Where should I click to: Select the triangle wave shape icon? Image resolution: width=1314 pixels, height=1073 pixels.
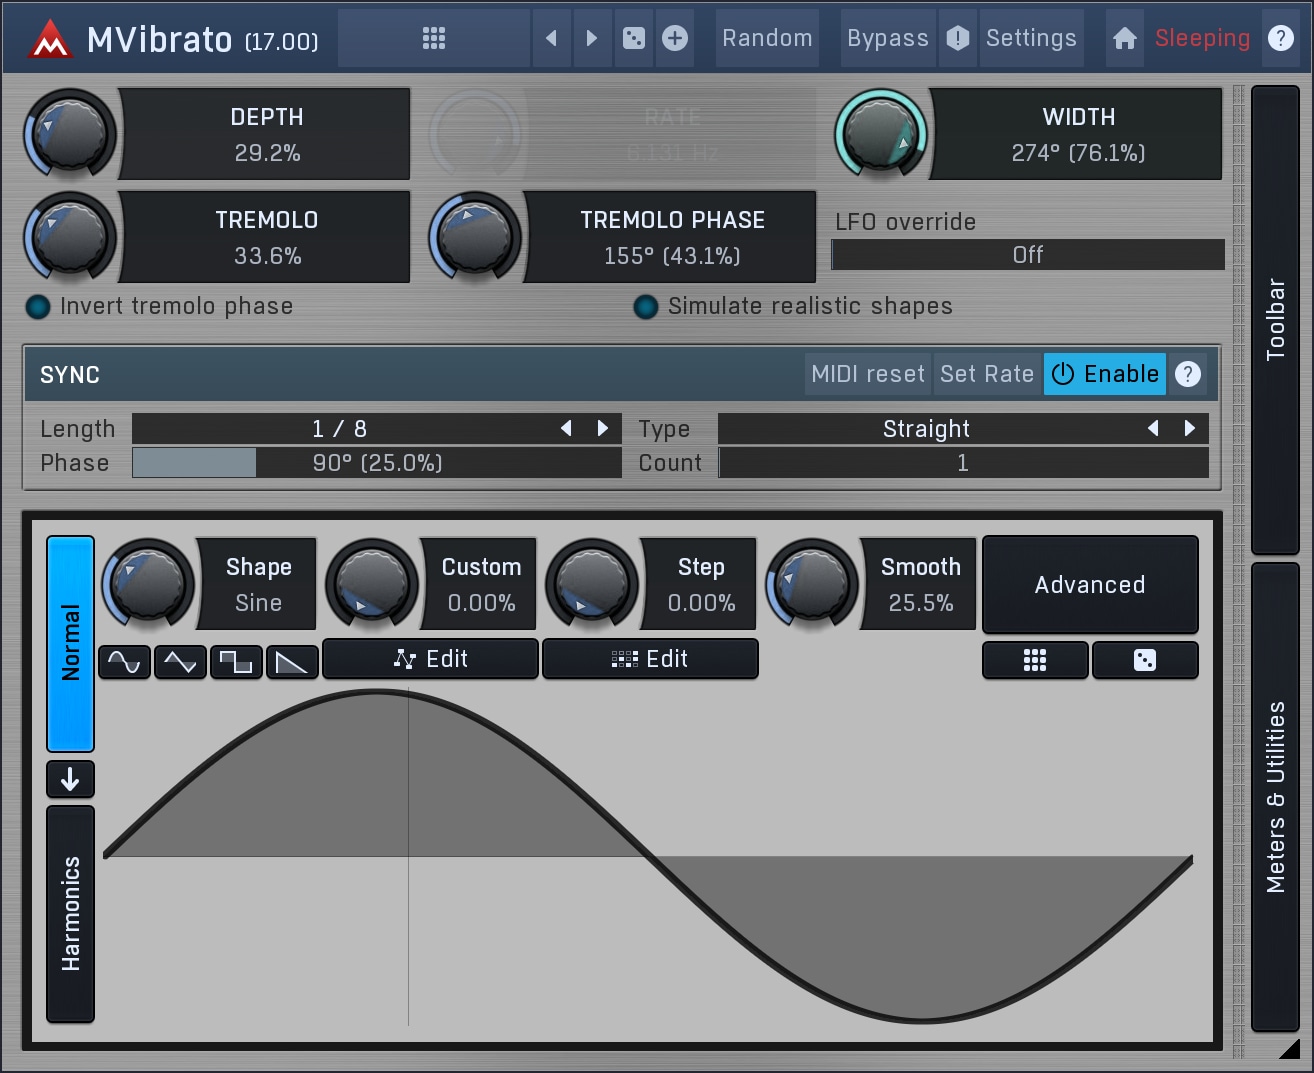181,662
